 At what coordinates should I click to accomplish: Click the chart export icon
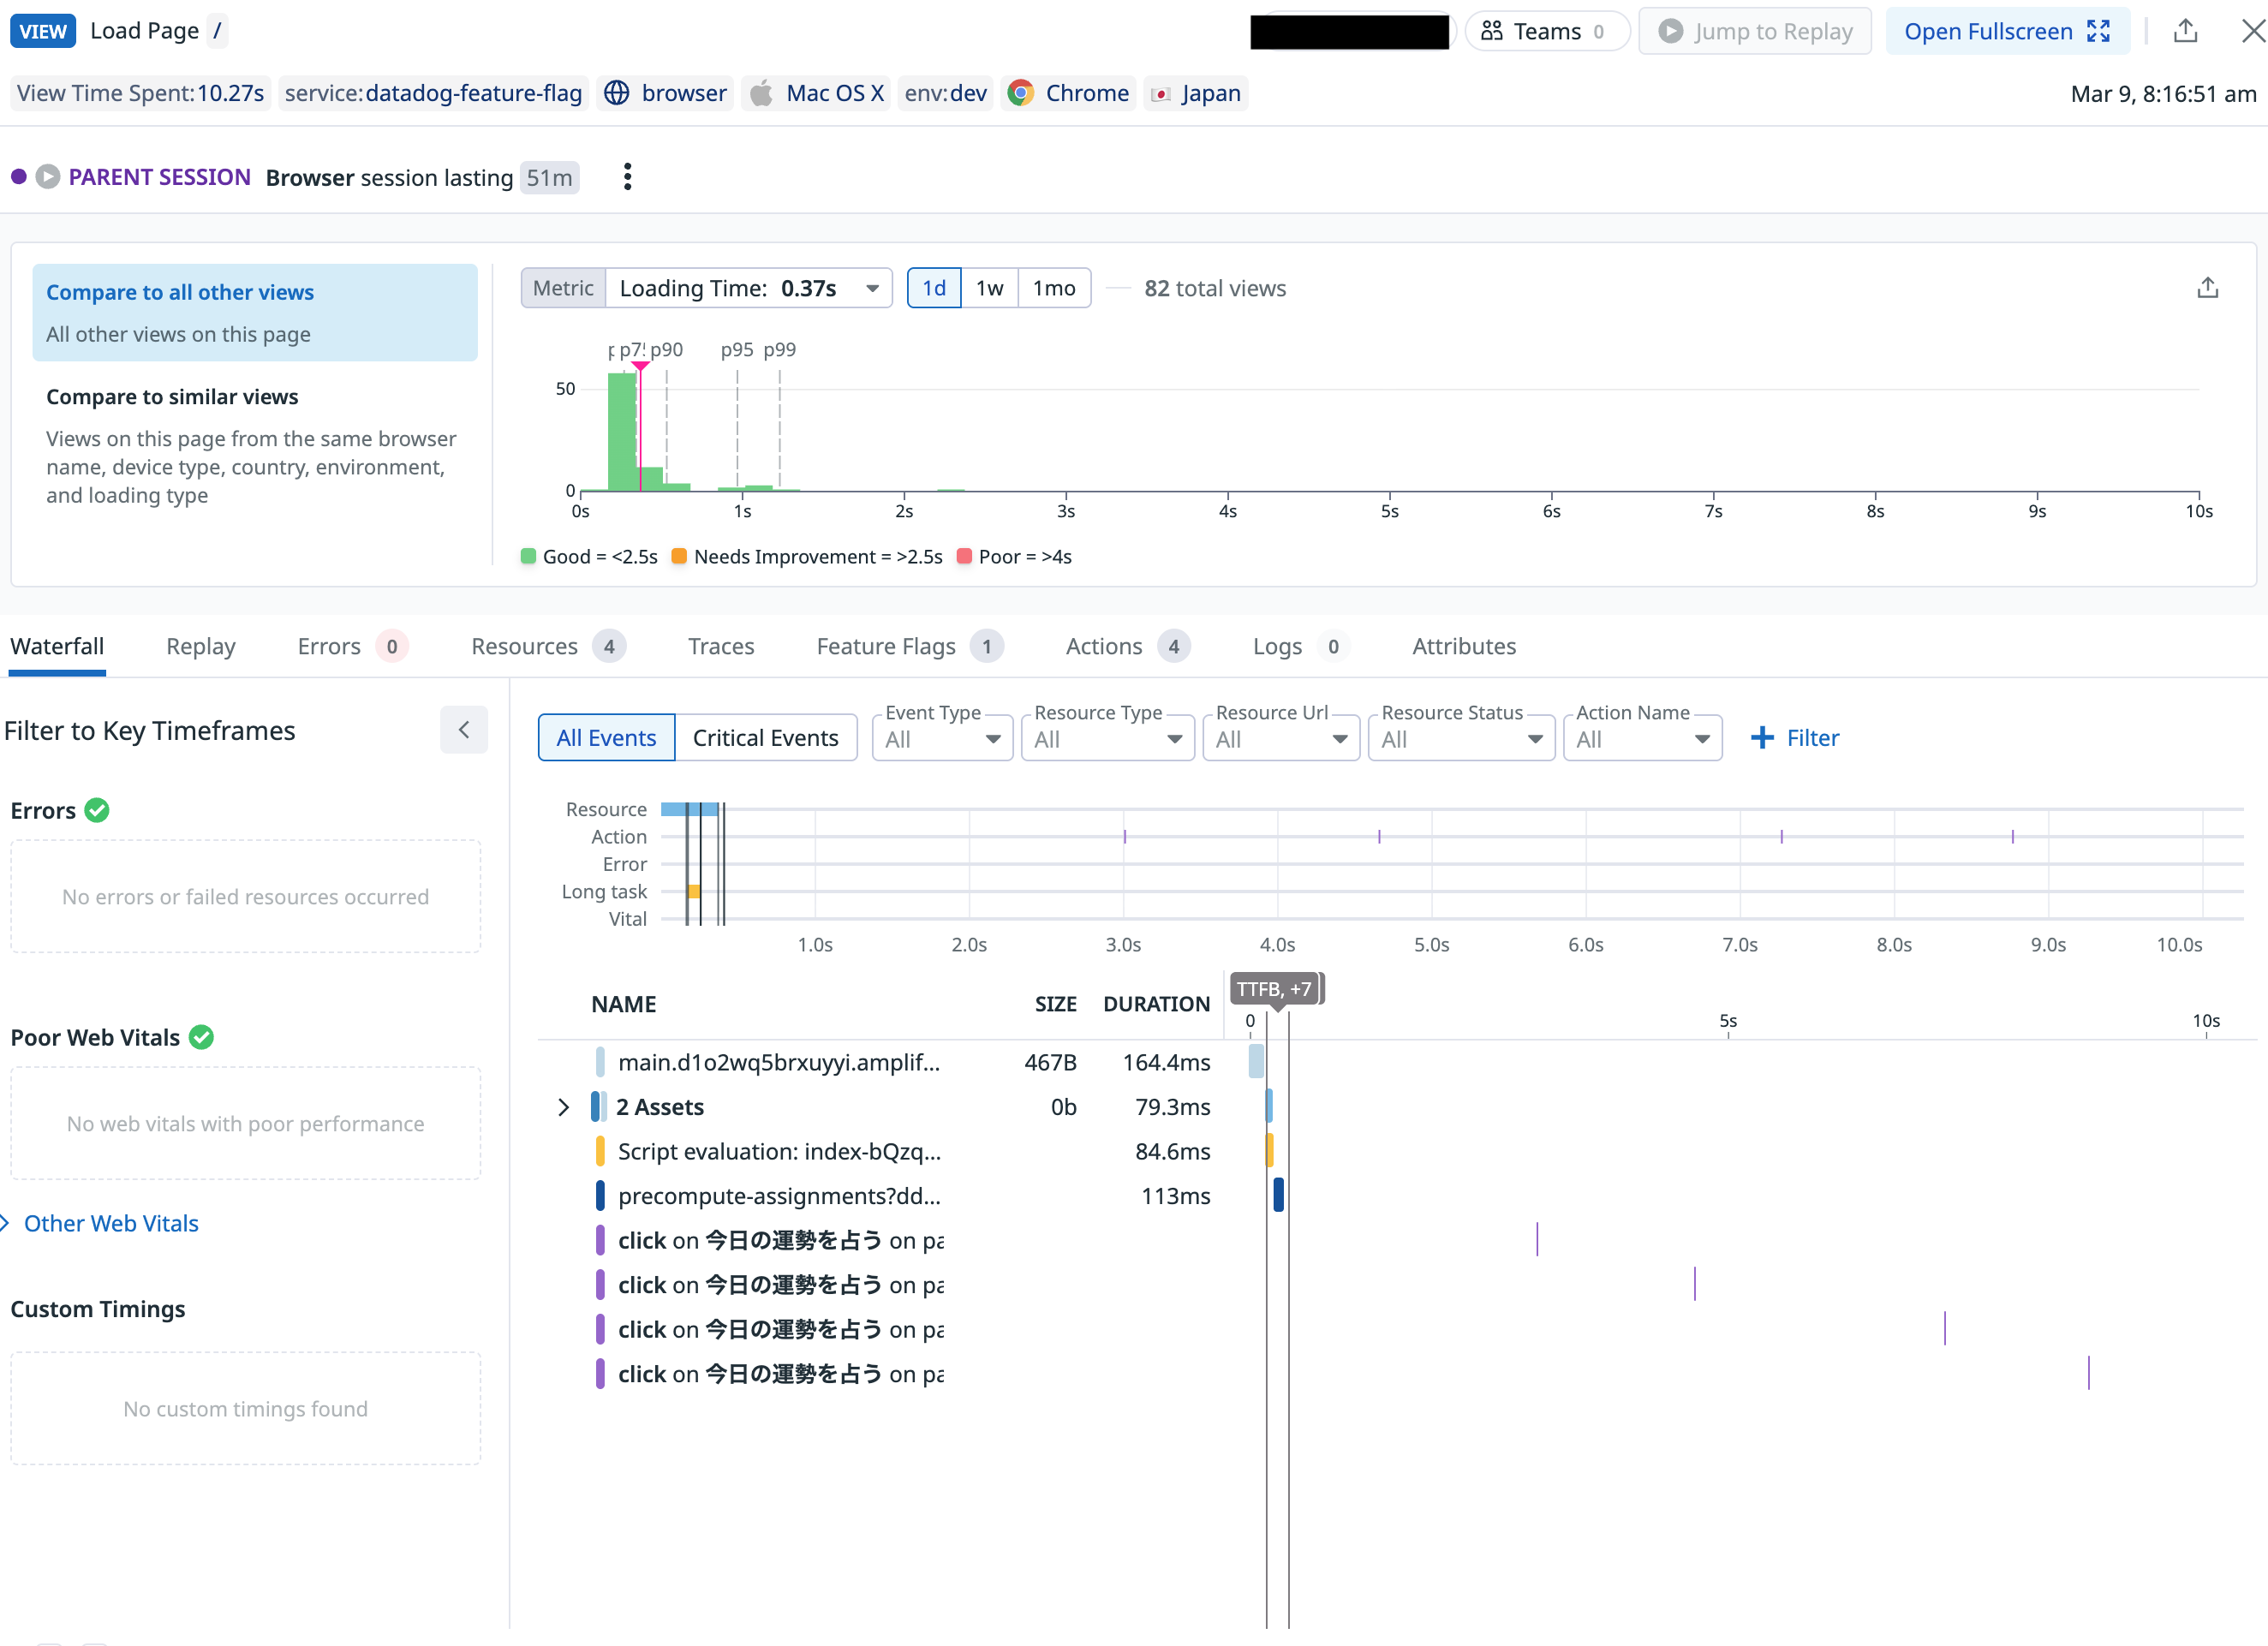(x=2207, y=288)
